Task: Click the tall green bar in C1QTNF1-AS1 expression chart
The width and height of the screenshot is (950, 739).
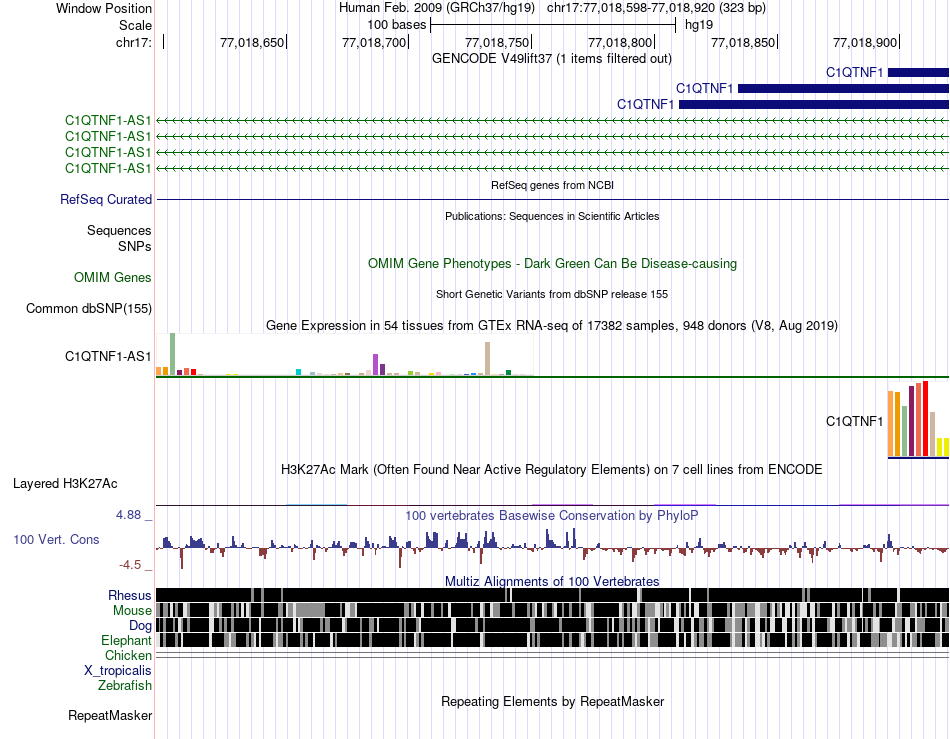Action: tap(173, 354)
